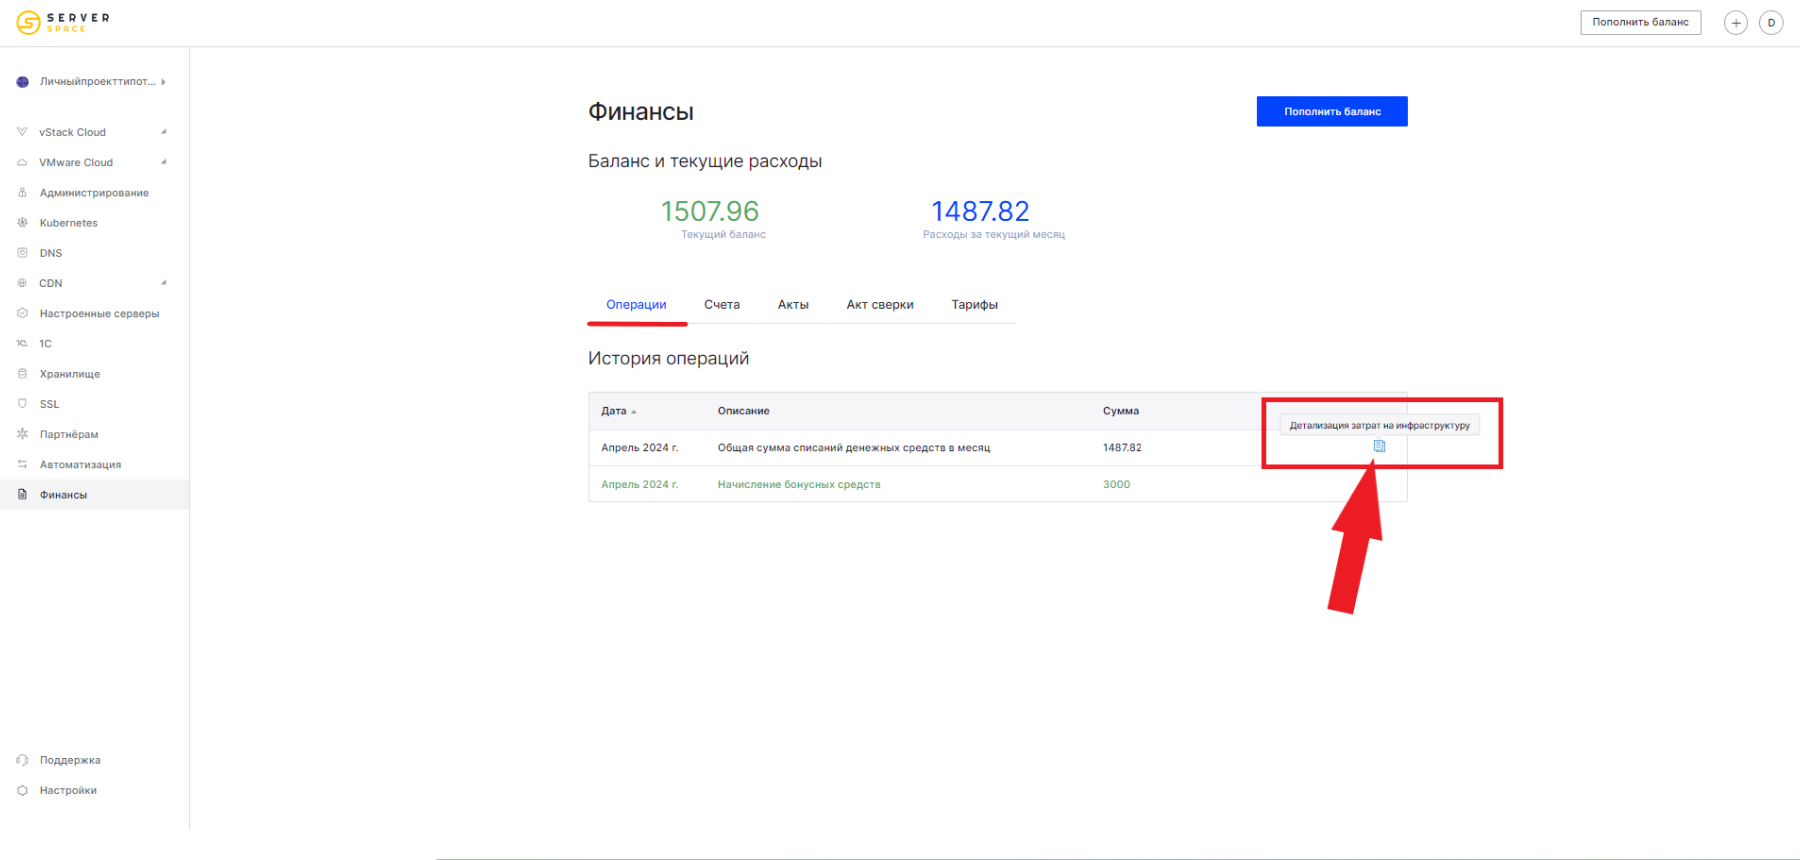The image size is (1800, 860).
Task: Click the 1487.82 monthly expenses value
Action: [x=980, y=211]
